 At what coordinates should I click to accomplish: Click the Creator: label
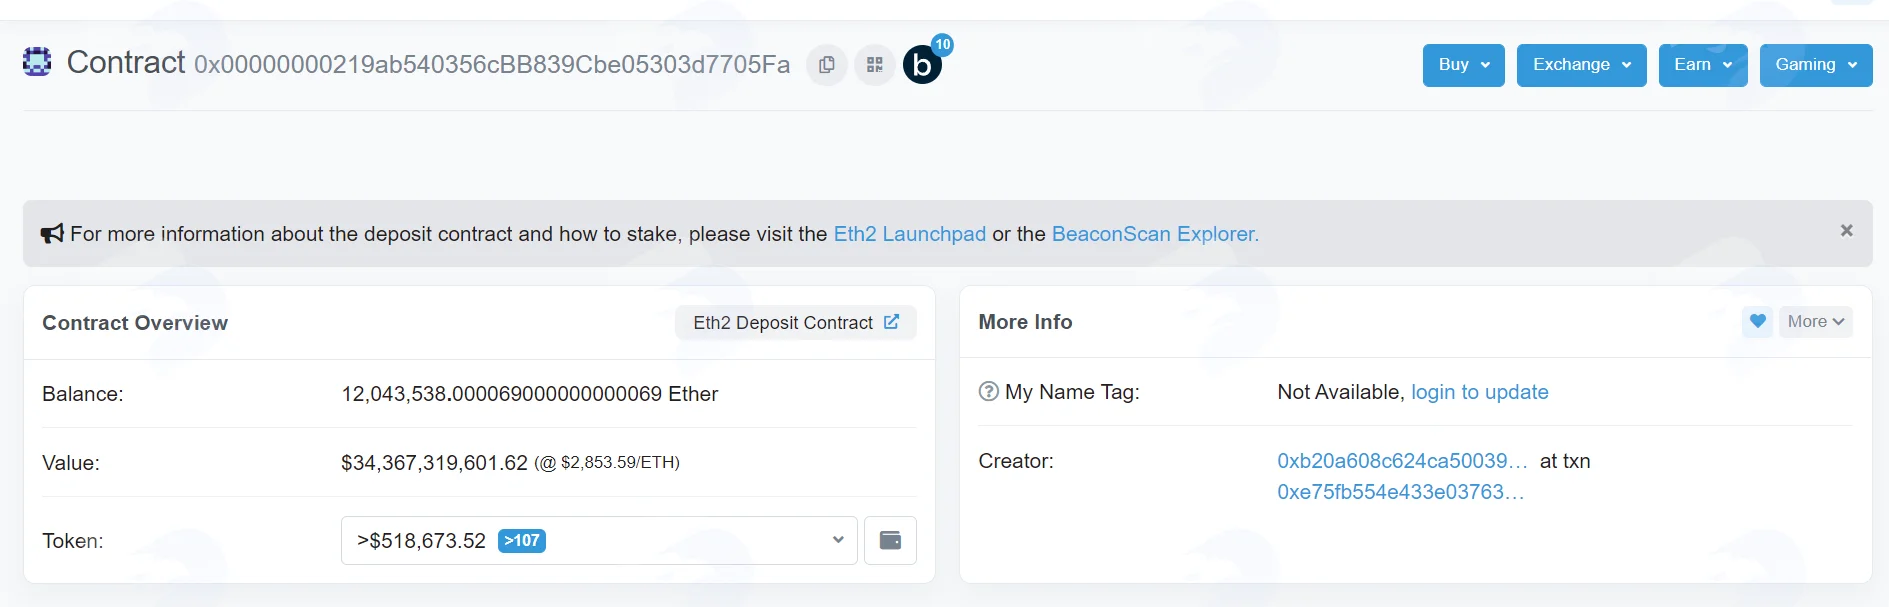[x=1016, y=461]
